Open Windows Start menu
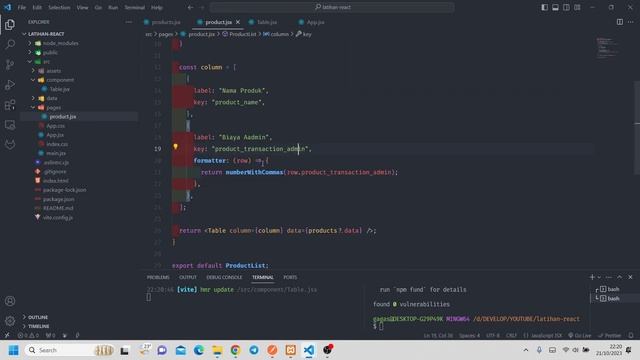The height and width of the screenshot is (360, 640). [x=13, y=350]
